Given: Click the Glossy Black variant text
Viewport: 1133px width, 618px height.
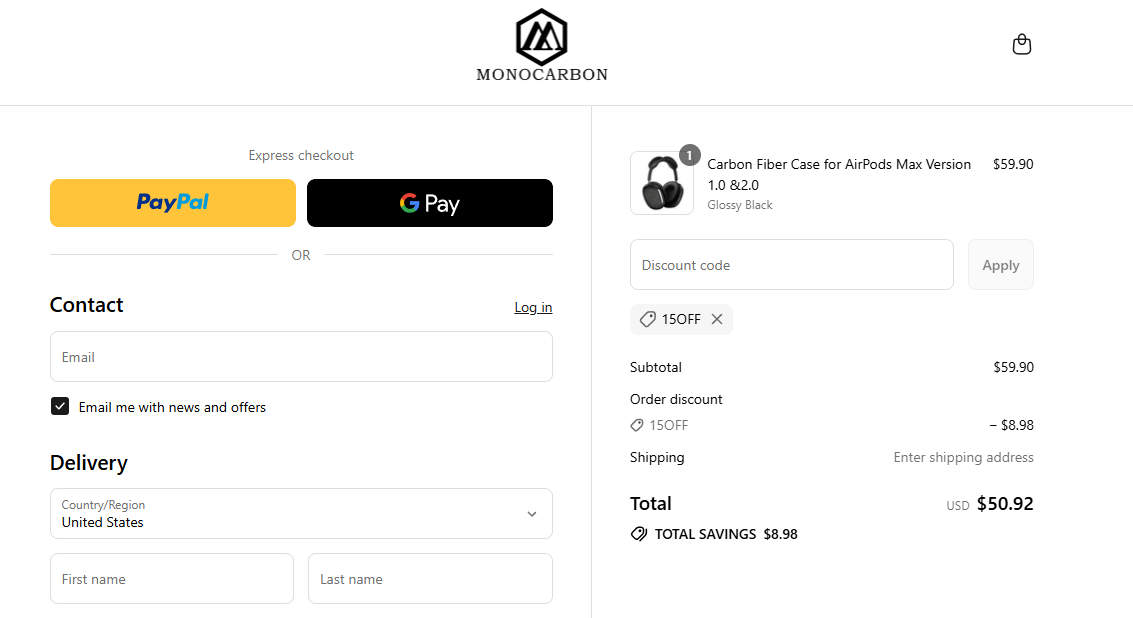Looking at the screenshot, I should pos(740,205).
